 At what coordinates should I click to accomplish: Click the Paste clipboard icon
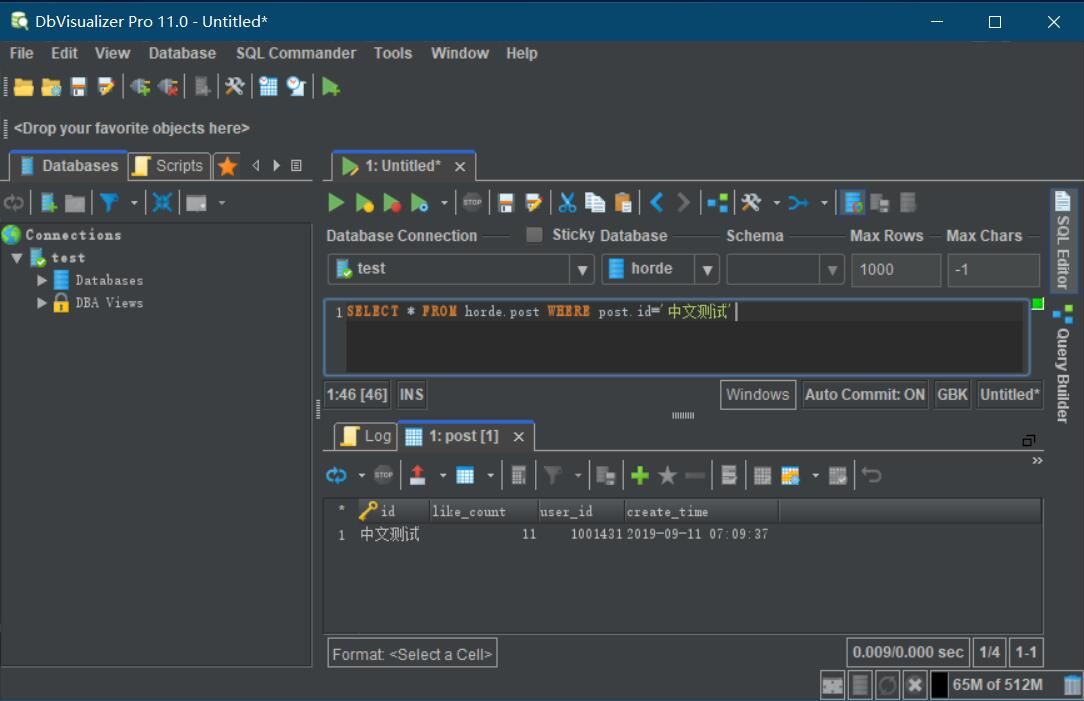(x=623, y=203)
